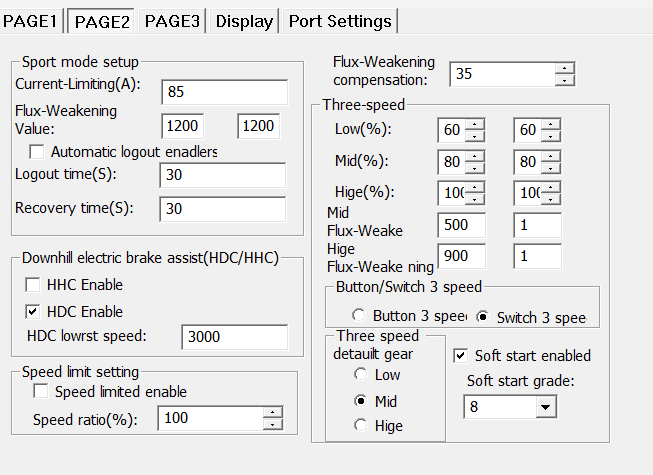Enable the HHC Enable checkbox
The image size is (653, 475).
[x=33, y=285]
